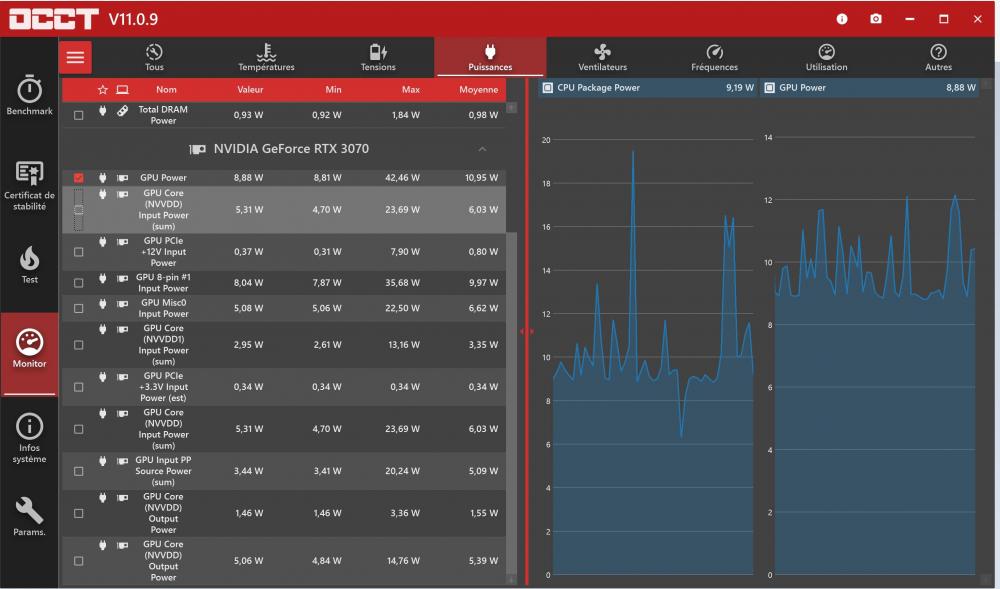
Task: Open the red hamburger menu
Action: (75, 57)
